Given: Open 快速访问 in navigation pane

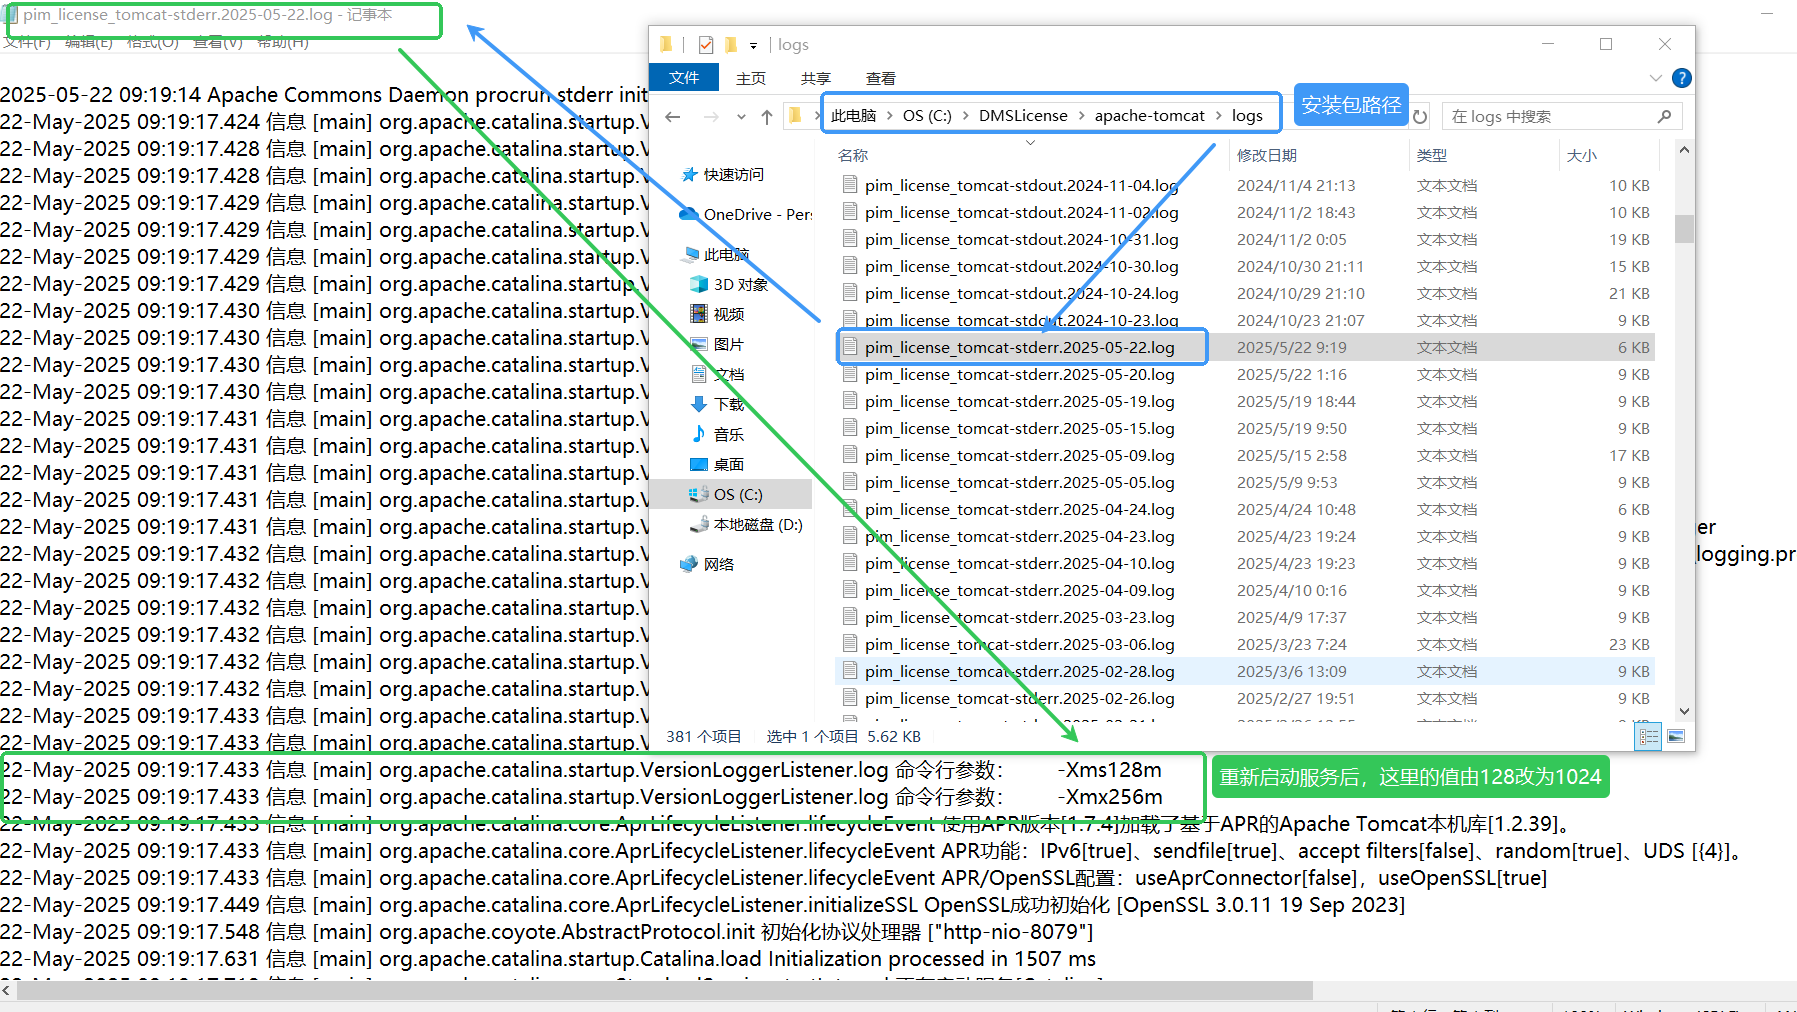Looking at the screenshot, I should coord(733,174).
